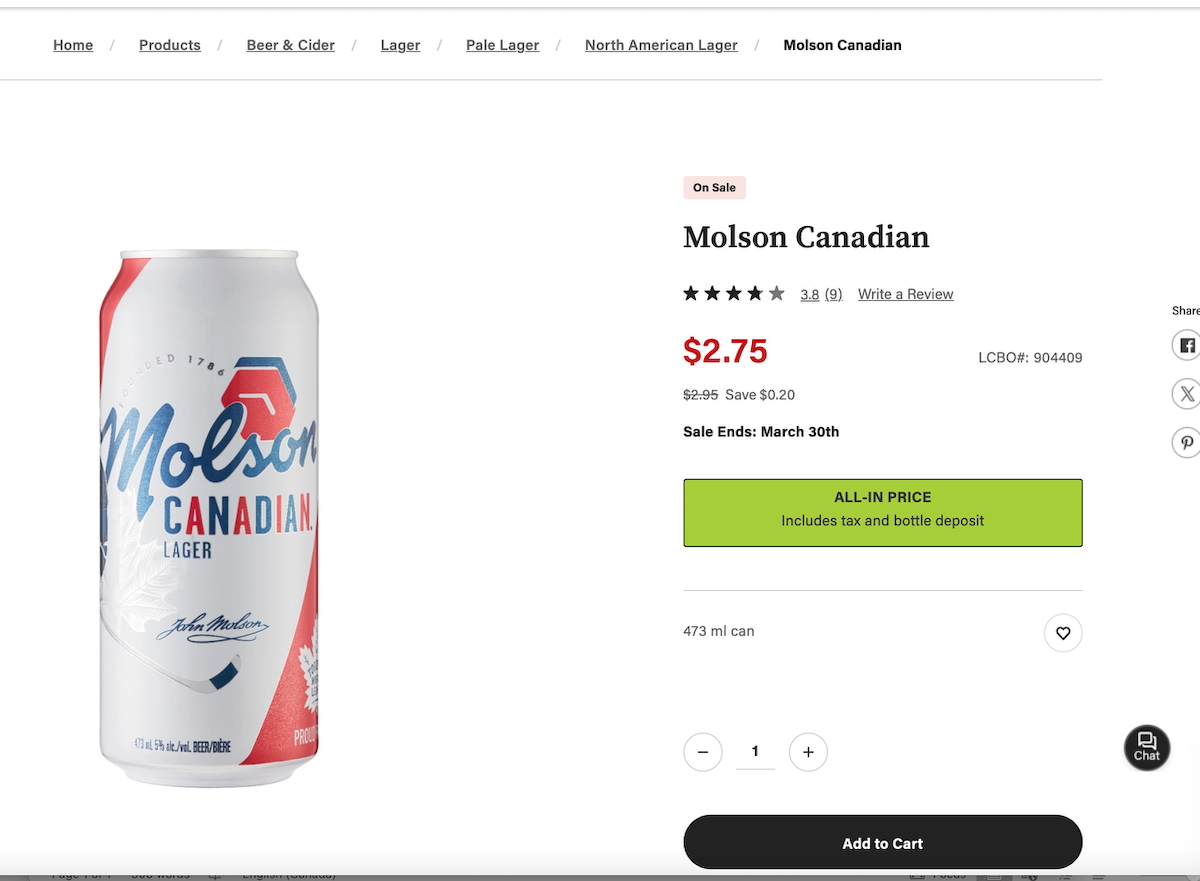The width and height of the screenshot is (1200, 881).
Task: Share the product on Facebook
Action: (x=1186, y=346)
